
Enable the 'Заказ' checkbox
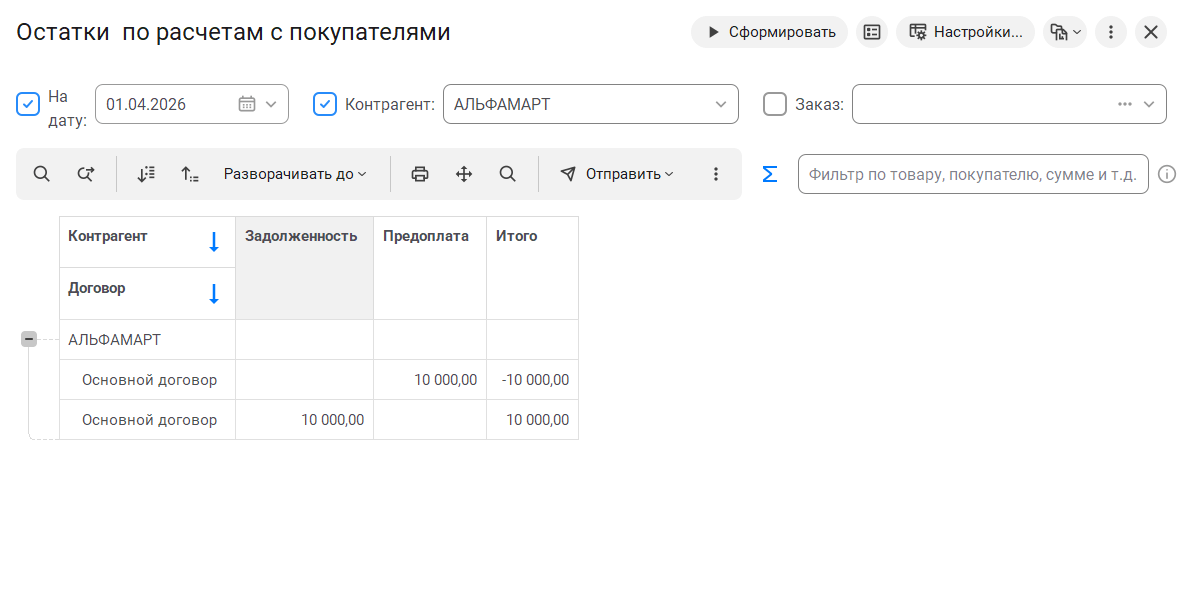point(775,104)
